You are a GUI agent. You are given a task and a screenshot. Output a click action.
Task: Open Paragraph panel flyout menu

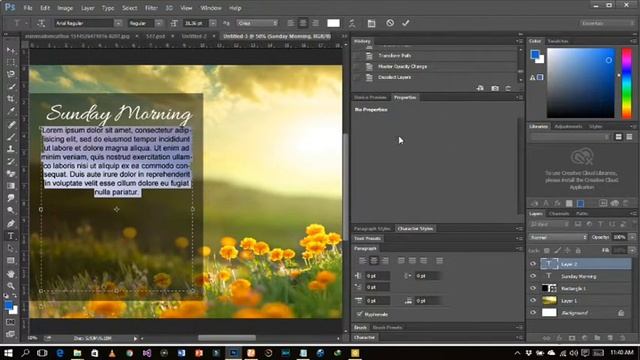pos(519,248)
